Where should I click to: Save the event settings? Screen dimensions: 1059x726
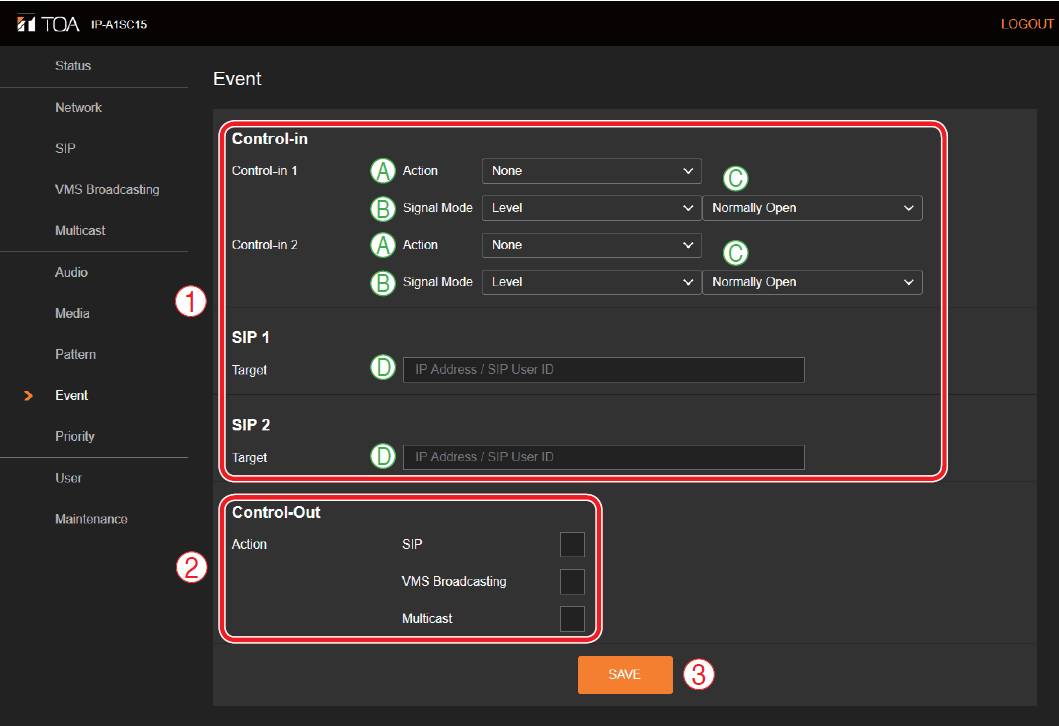[x=625, y=675]
